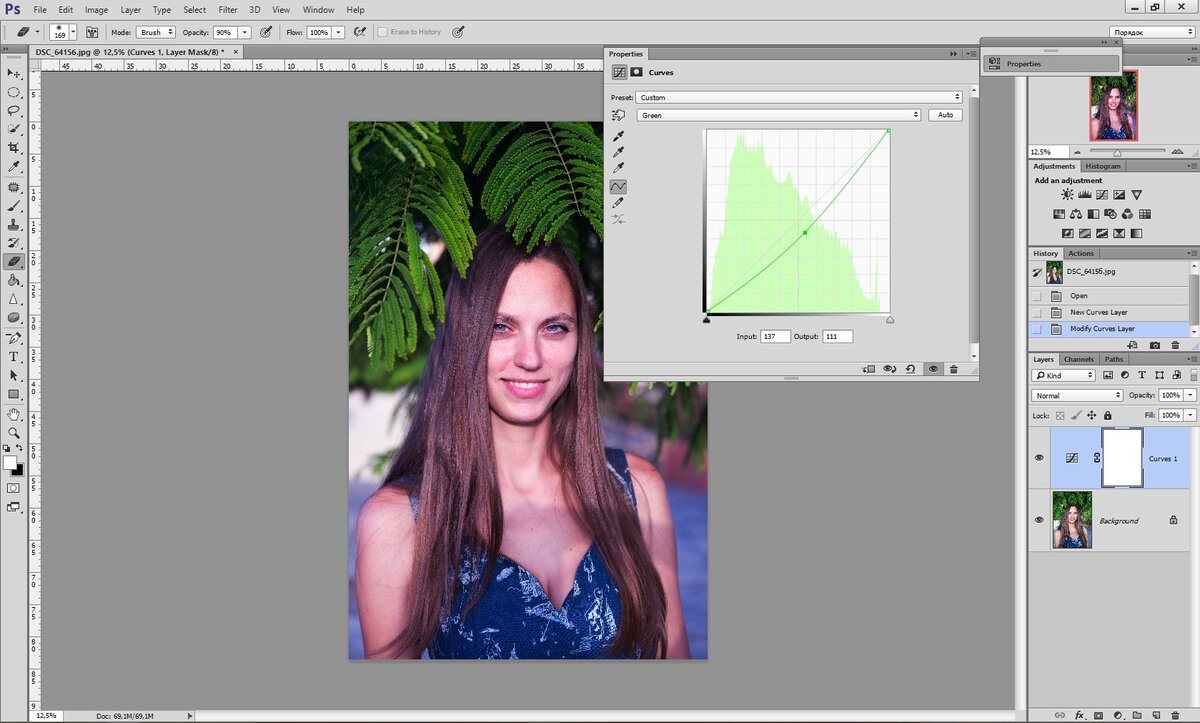Hide the Curves 1 layer
This screenshot has width=1200, height=723.
(1039, 457)
